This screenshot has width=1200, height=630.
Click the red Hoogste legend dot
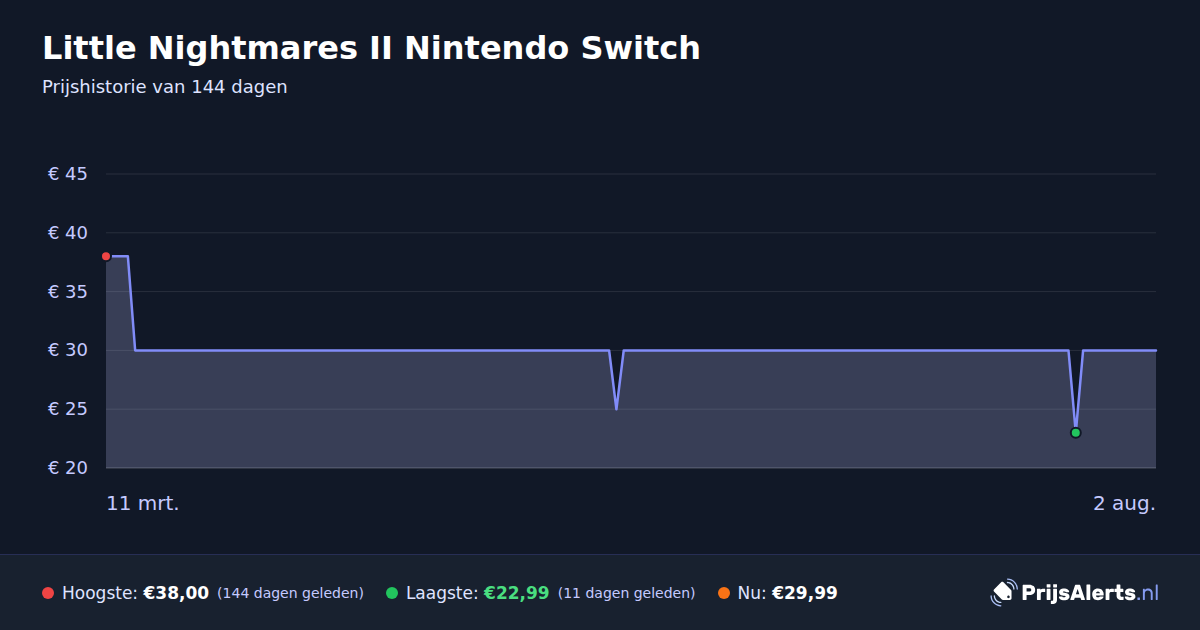tap(48, 593)
